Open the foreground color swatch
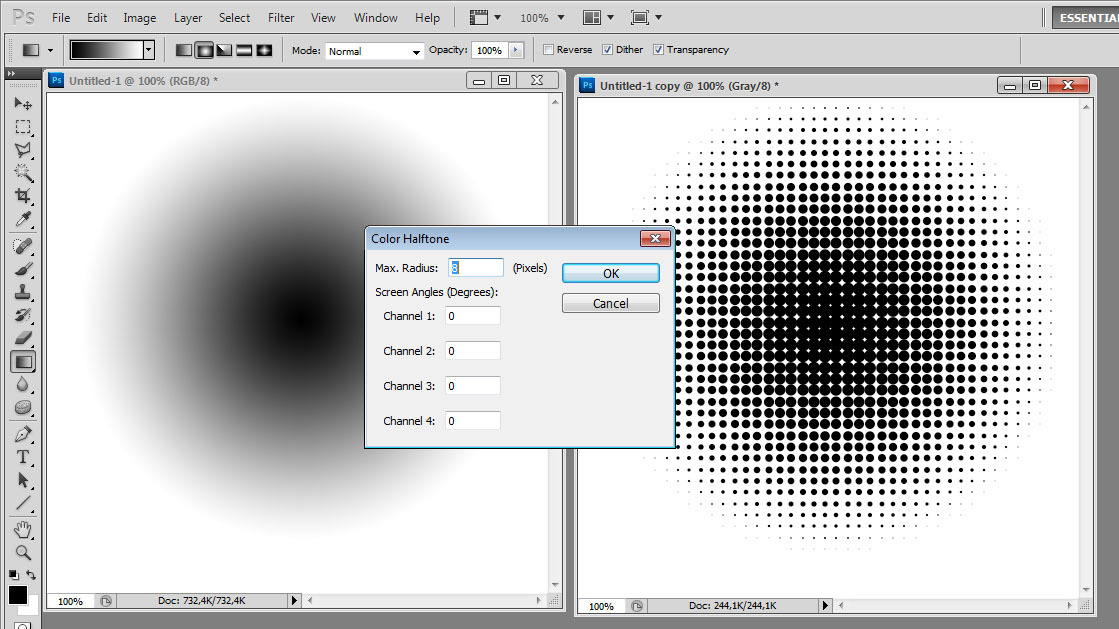The width and height of the screenshot is (1119, 629). click(x=18, y=595)
